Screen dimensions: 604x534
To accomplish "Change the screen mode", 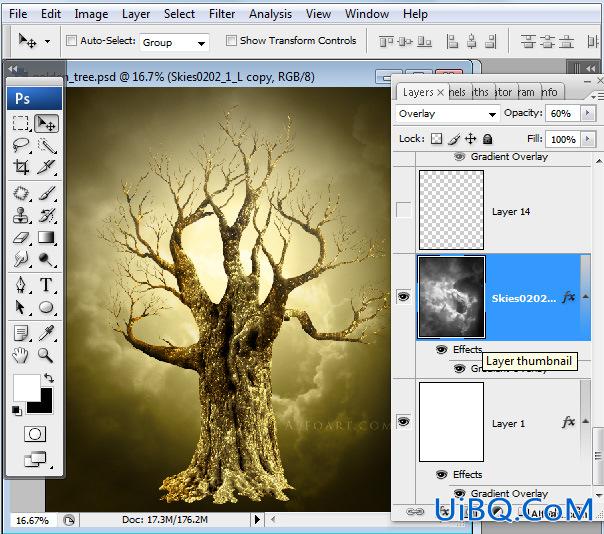I will click(x=35, y=459).
